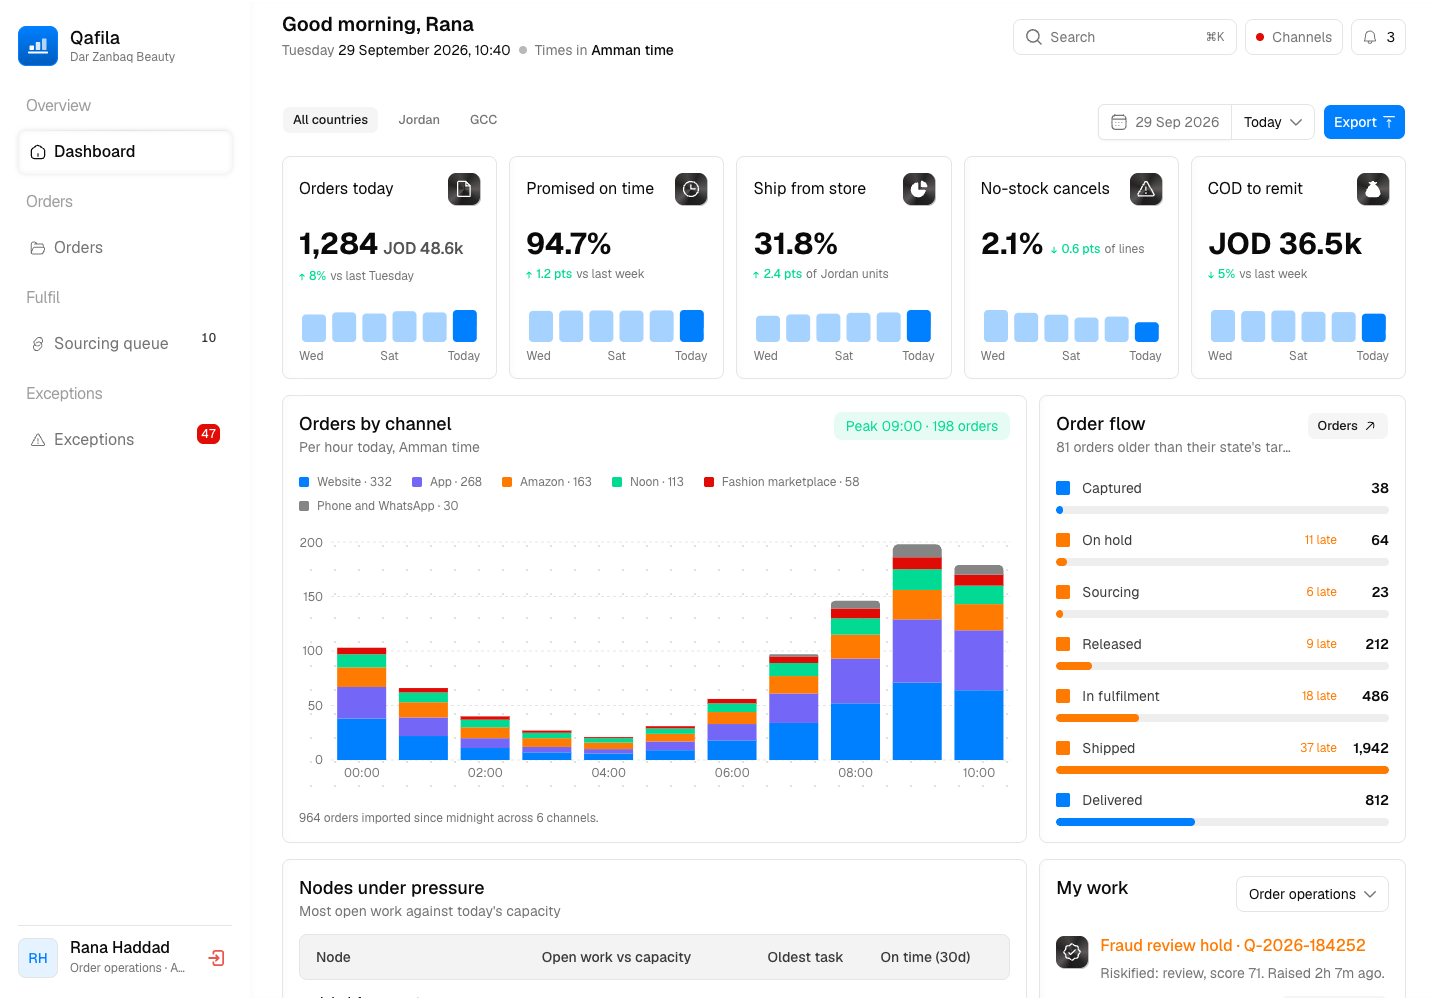Toggle App series in chart legend
This screenshot has width=1440, height=1000.
447,482
